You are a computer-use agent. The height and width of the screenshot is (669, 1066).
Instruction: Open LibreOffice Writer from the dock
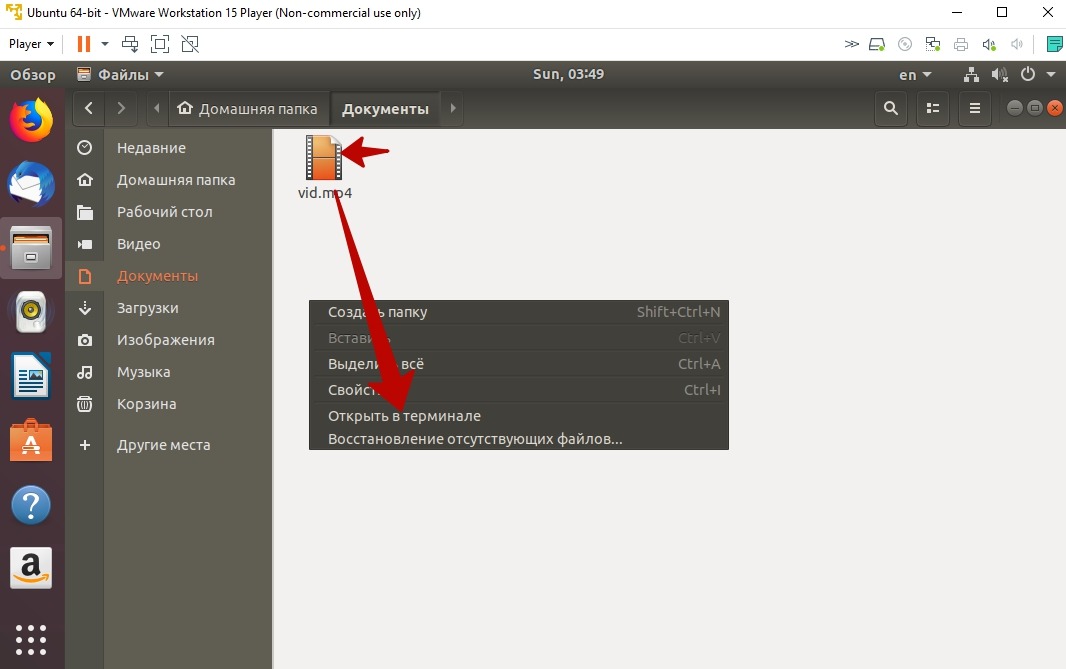click(x=32, y=377)
